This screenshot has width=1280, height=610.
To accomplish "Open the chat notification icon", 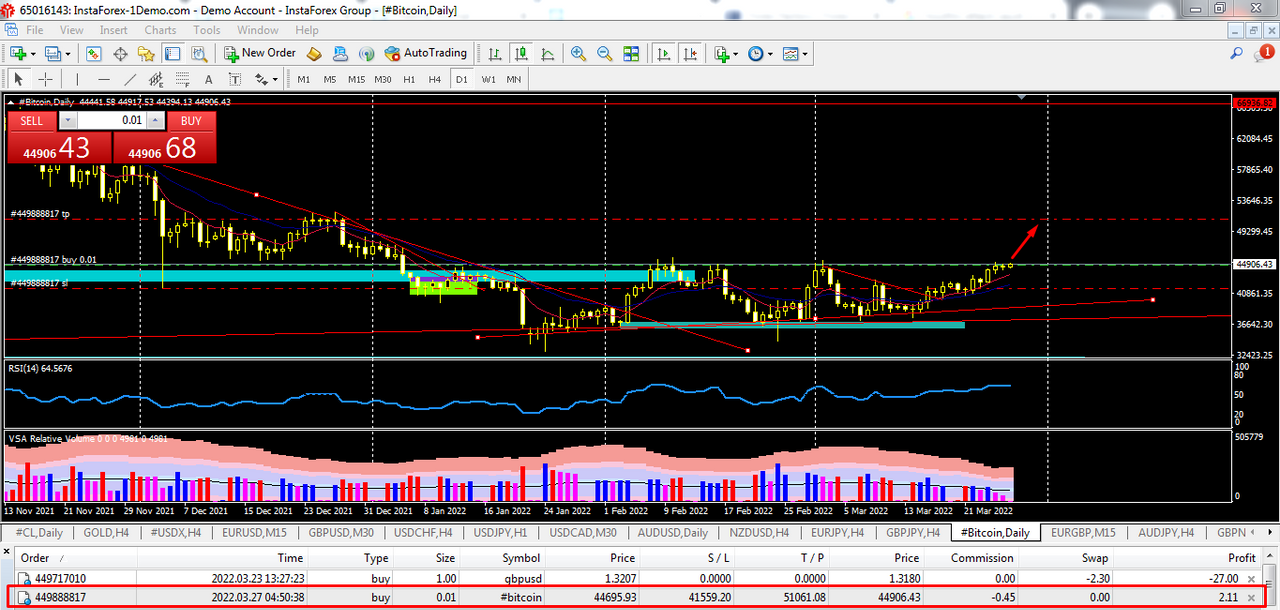I will tap(1264, 53).
